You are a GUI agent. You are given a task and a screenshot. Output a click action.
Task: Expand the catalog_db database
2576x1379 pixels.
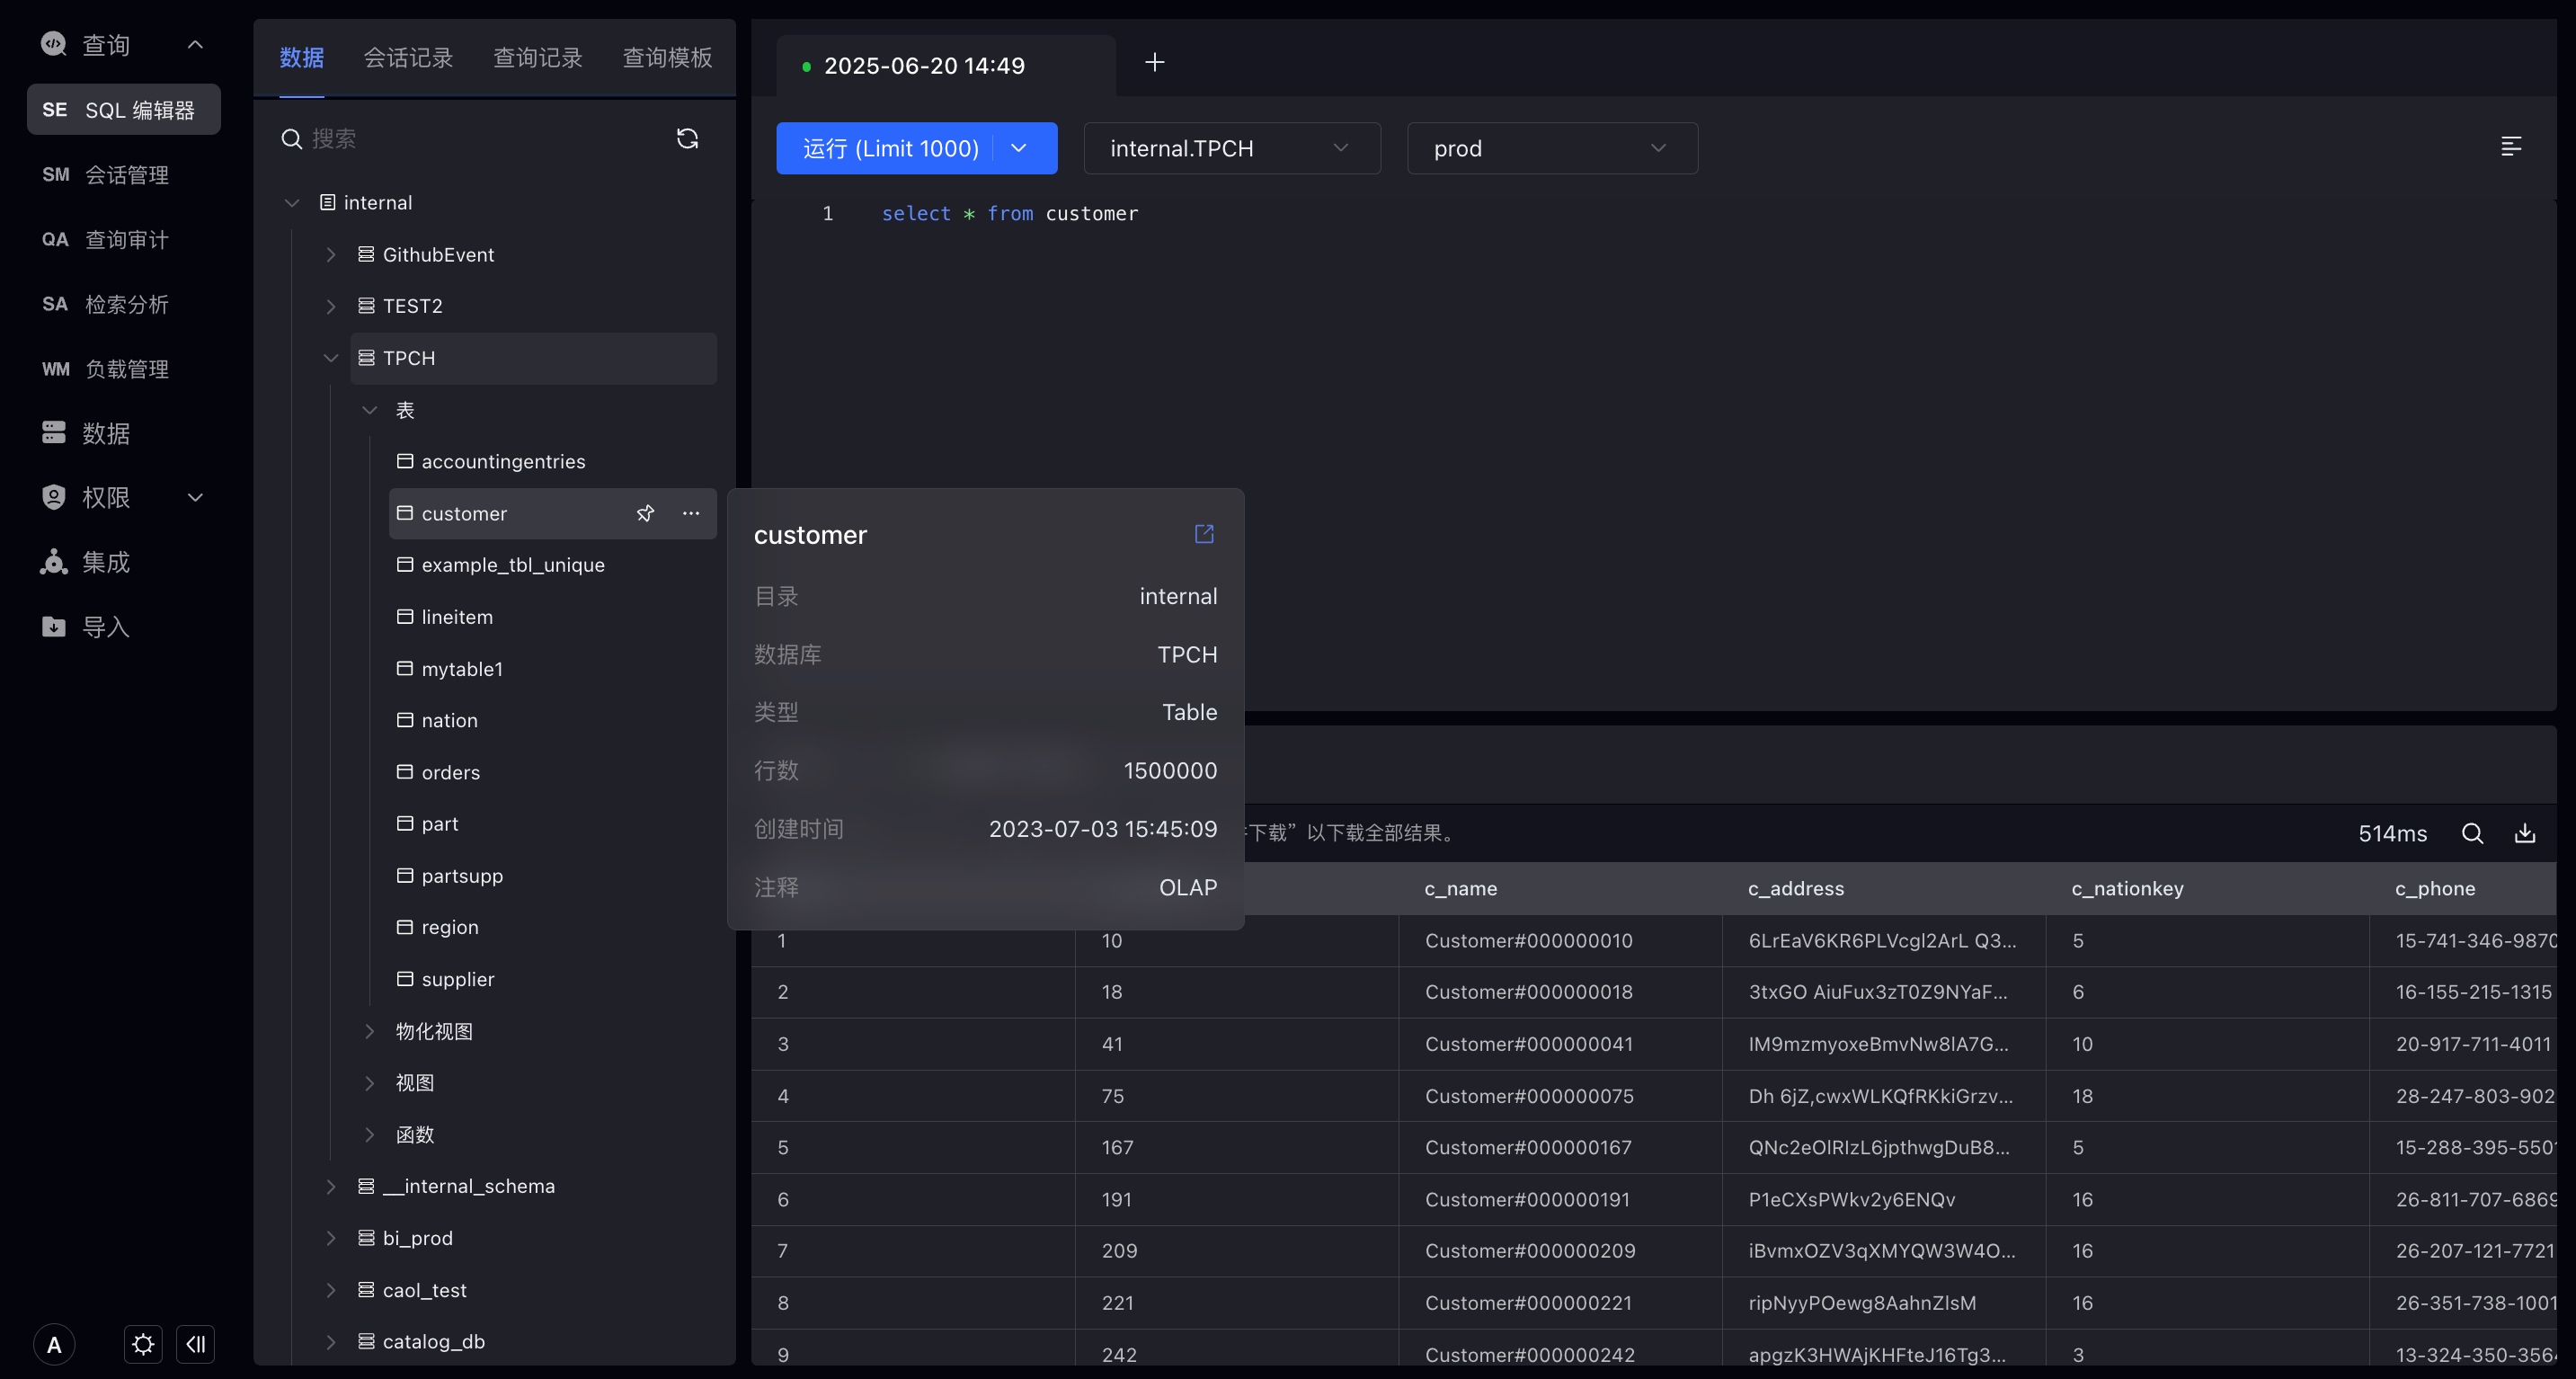[x=331, y=1341]
